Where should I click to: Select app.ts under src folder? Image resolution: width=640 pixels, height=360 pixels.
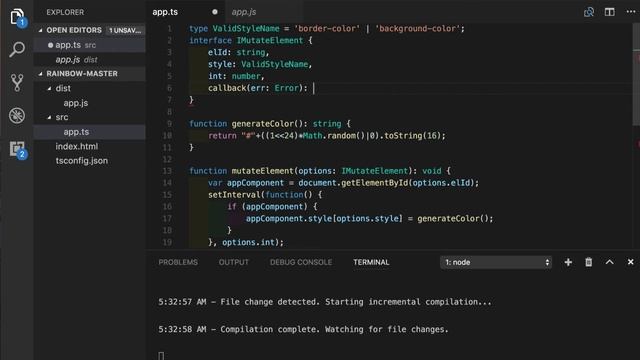point(89,132)
